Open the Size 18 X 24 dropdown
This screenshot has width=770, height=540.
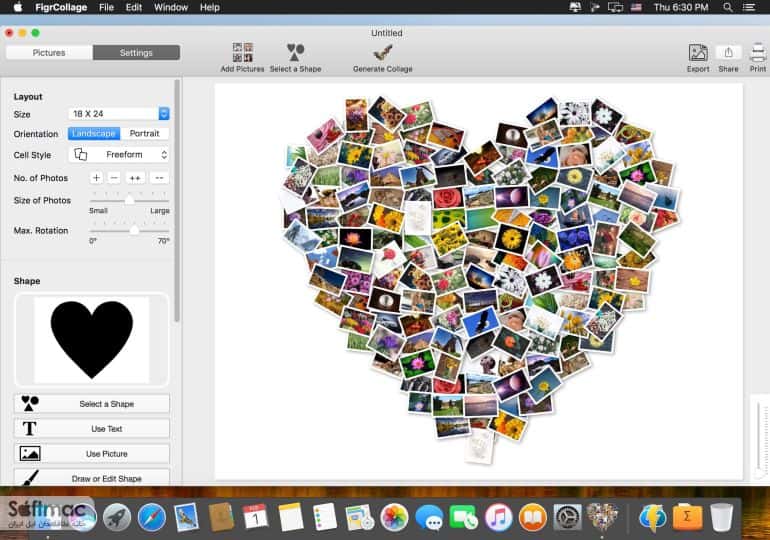pyautogui.click(x=119, y=114)
